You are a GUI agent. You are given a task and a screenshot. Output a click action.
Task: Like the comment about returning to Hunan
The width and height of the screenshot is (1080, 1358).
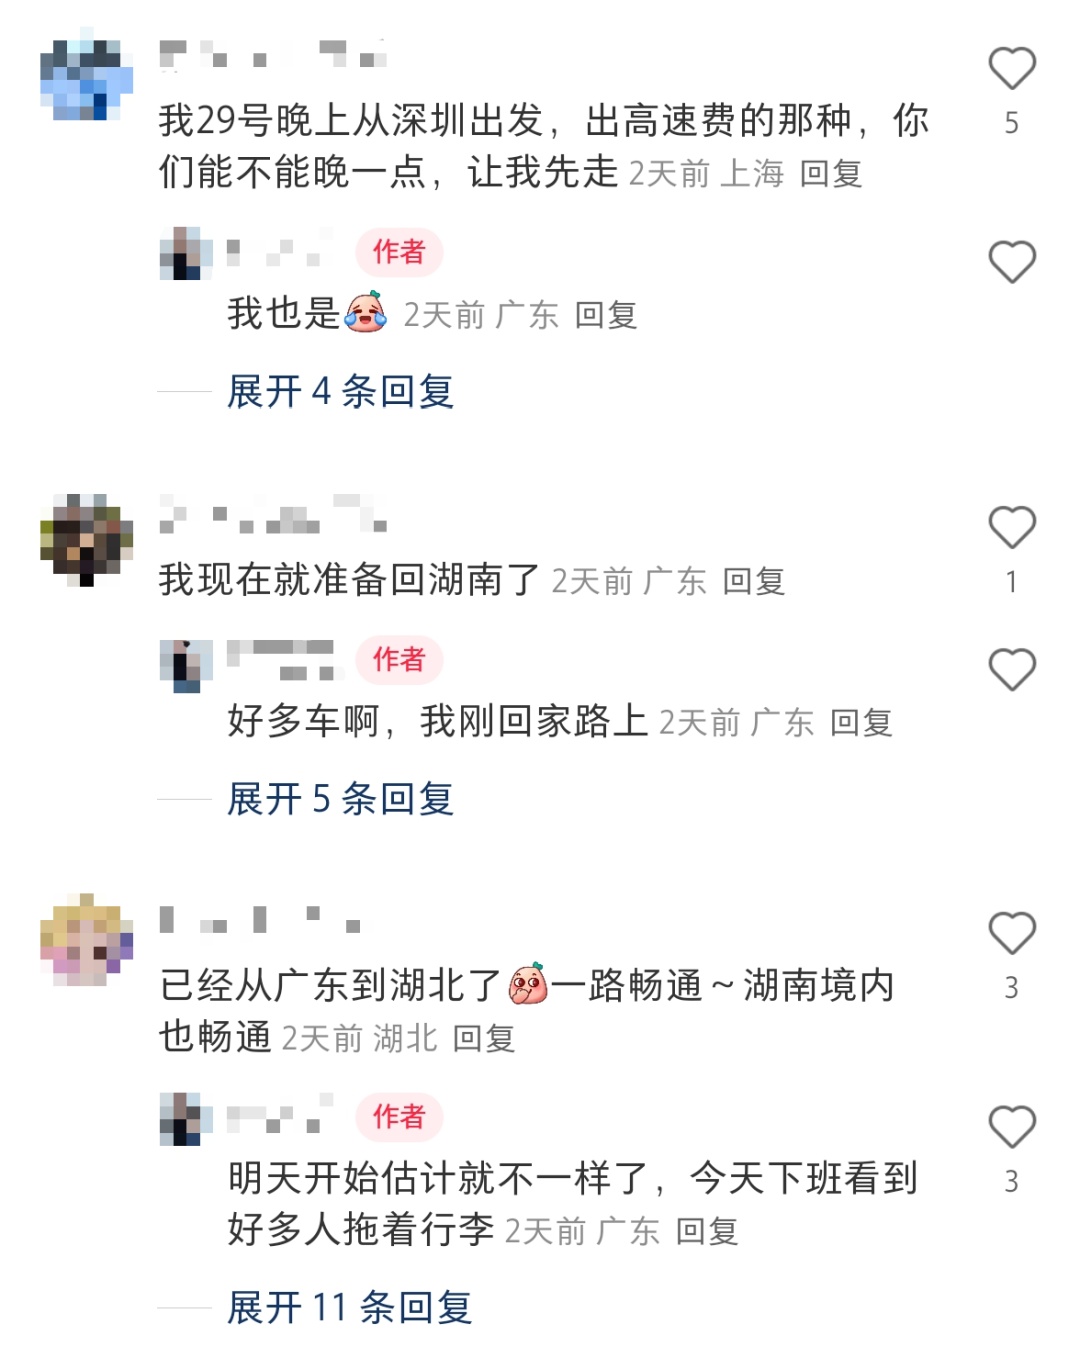pos(1012,527)
